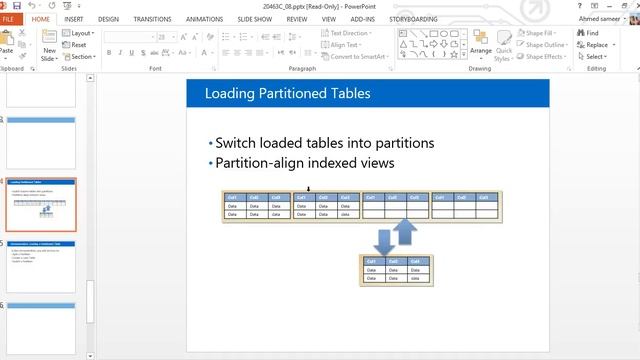
Task: Click Convert to SmartArt
Action: pyautogui.click(x=355, y=57)
